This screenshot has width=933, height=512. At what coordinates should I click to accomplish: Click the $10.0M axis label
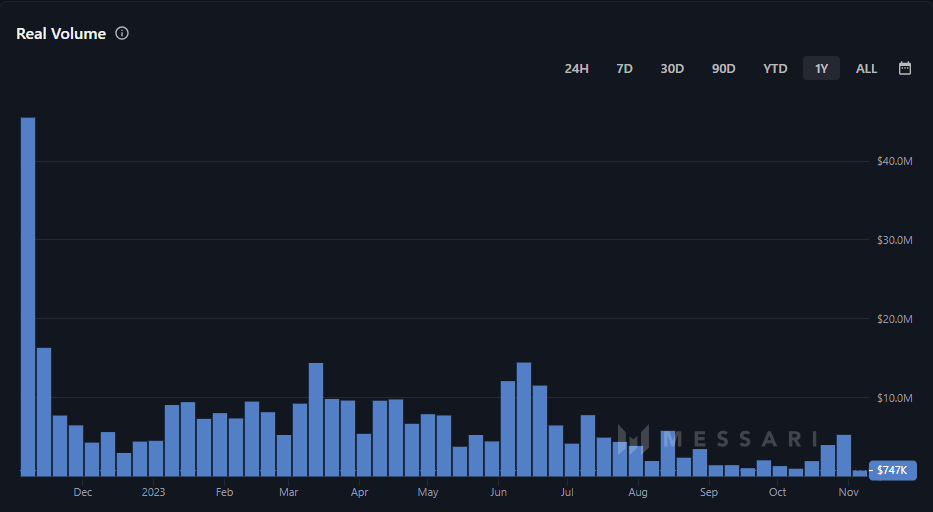click(x=894, y=398)
